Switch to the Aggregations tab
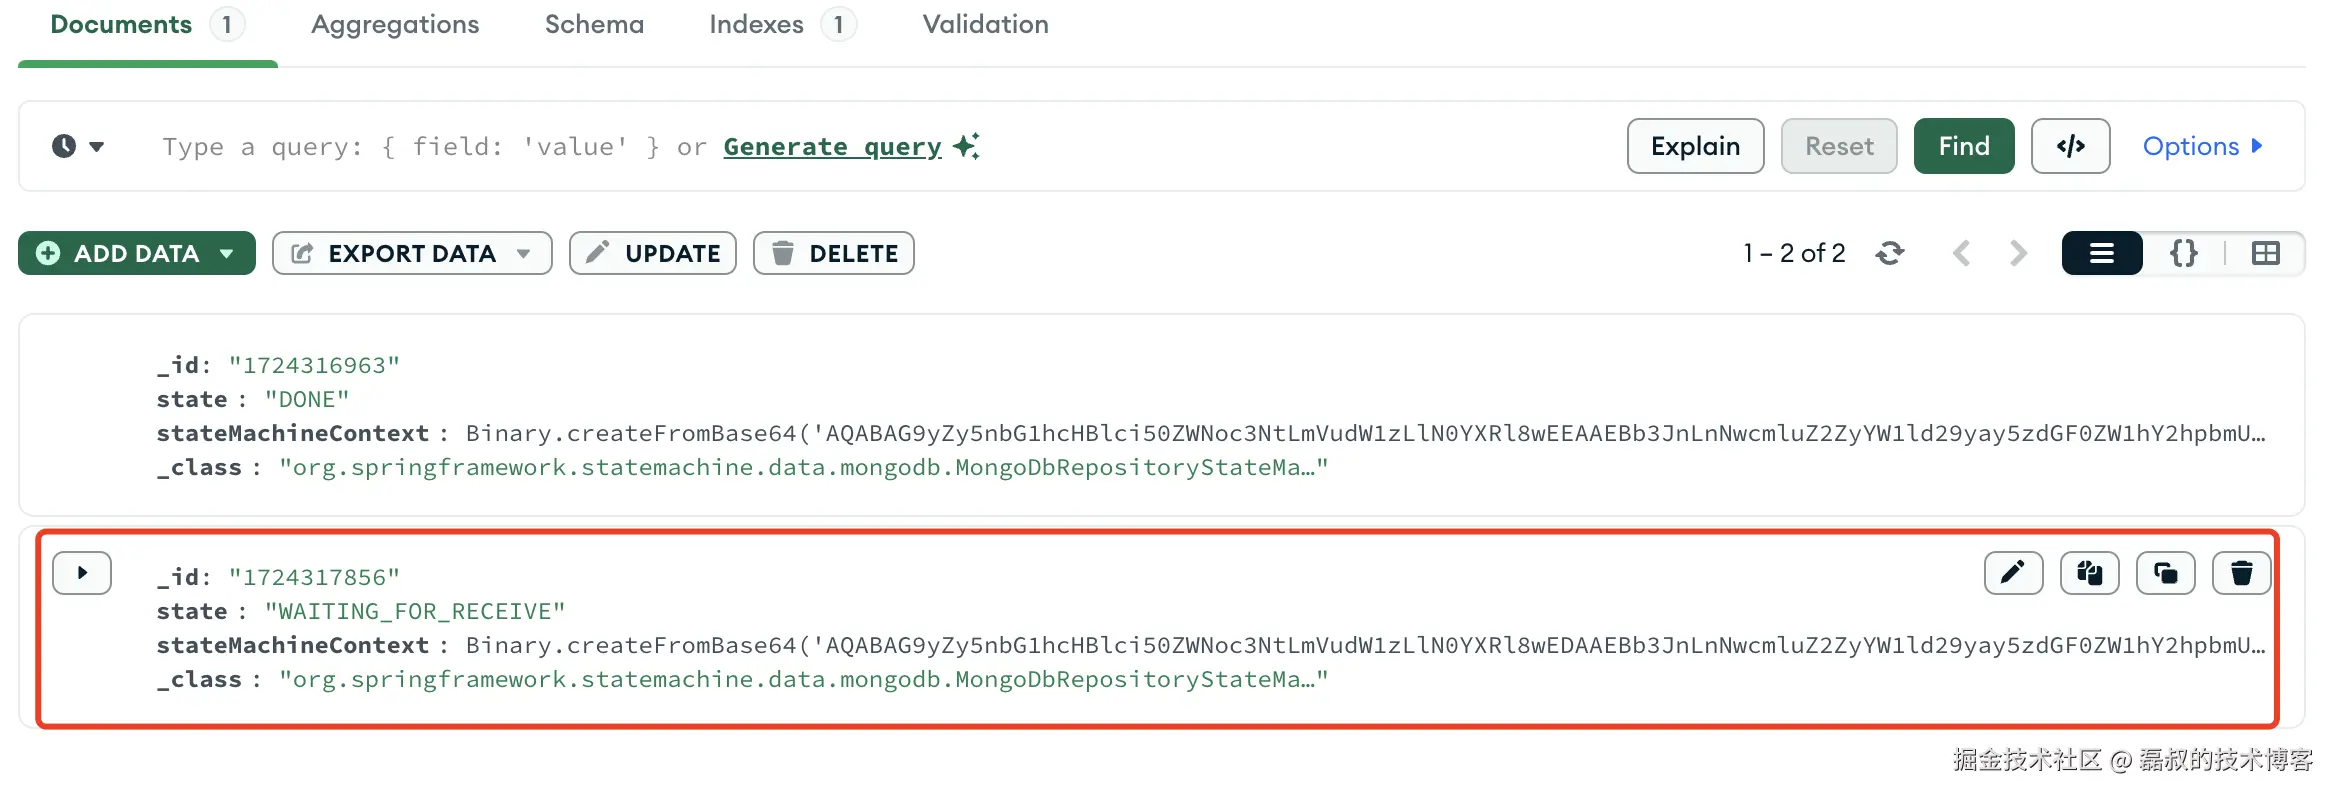Image resolution: width=2336 pixels, height=796 pixels. [x=395, y=25]
